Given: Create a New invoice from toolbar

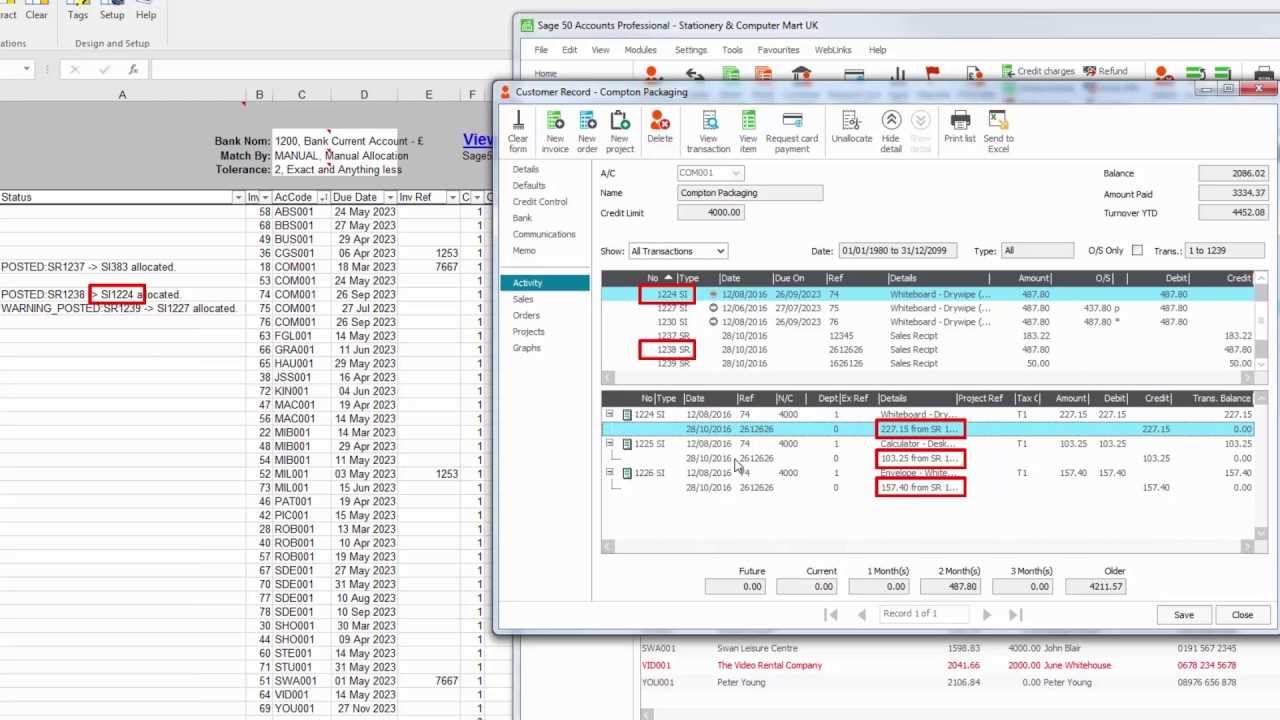Looking at the screenshot, I should pos(555,131).
